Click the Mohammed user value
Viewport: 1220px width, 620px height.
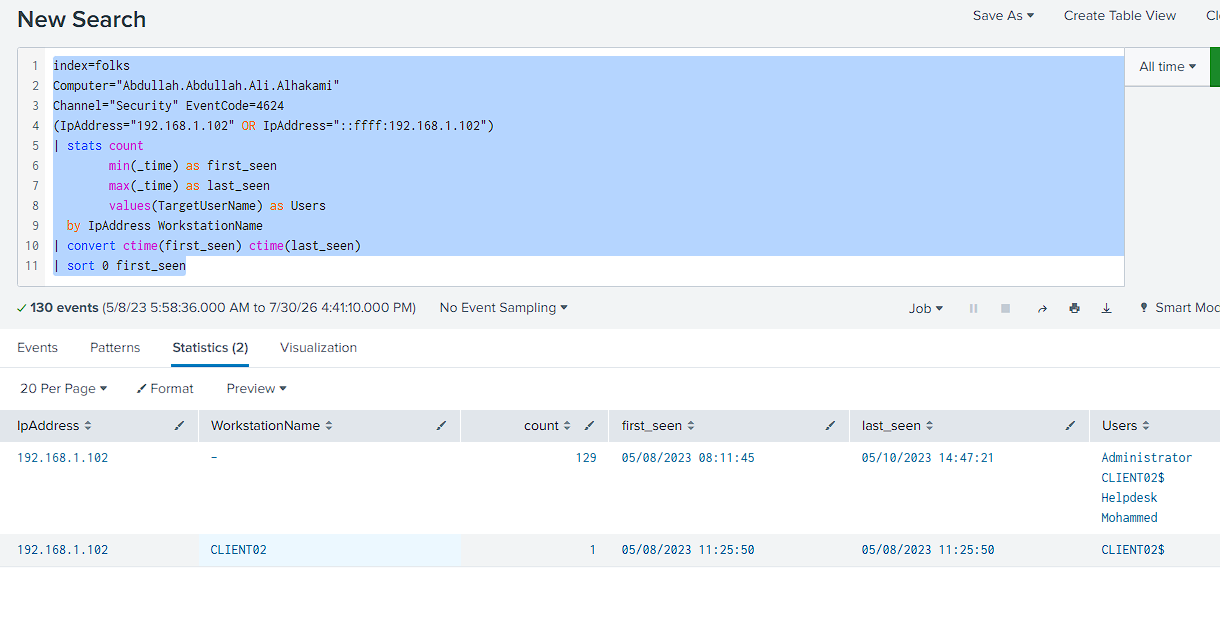click(1129, 518)
